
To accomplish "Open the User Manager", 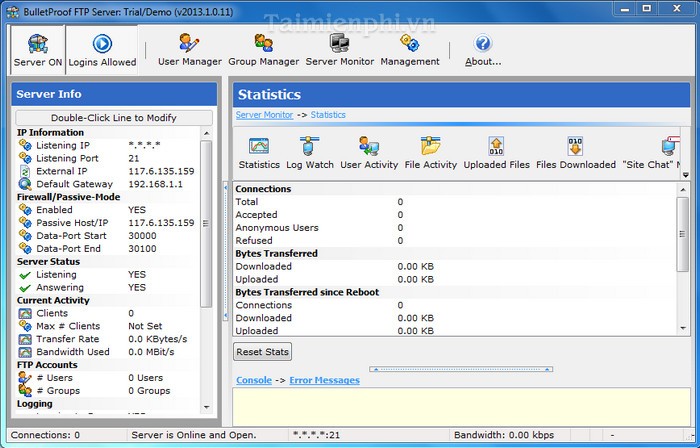I will tap(190, 50).
